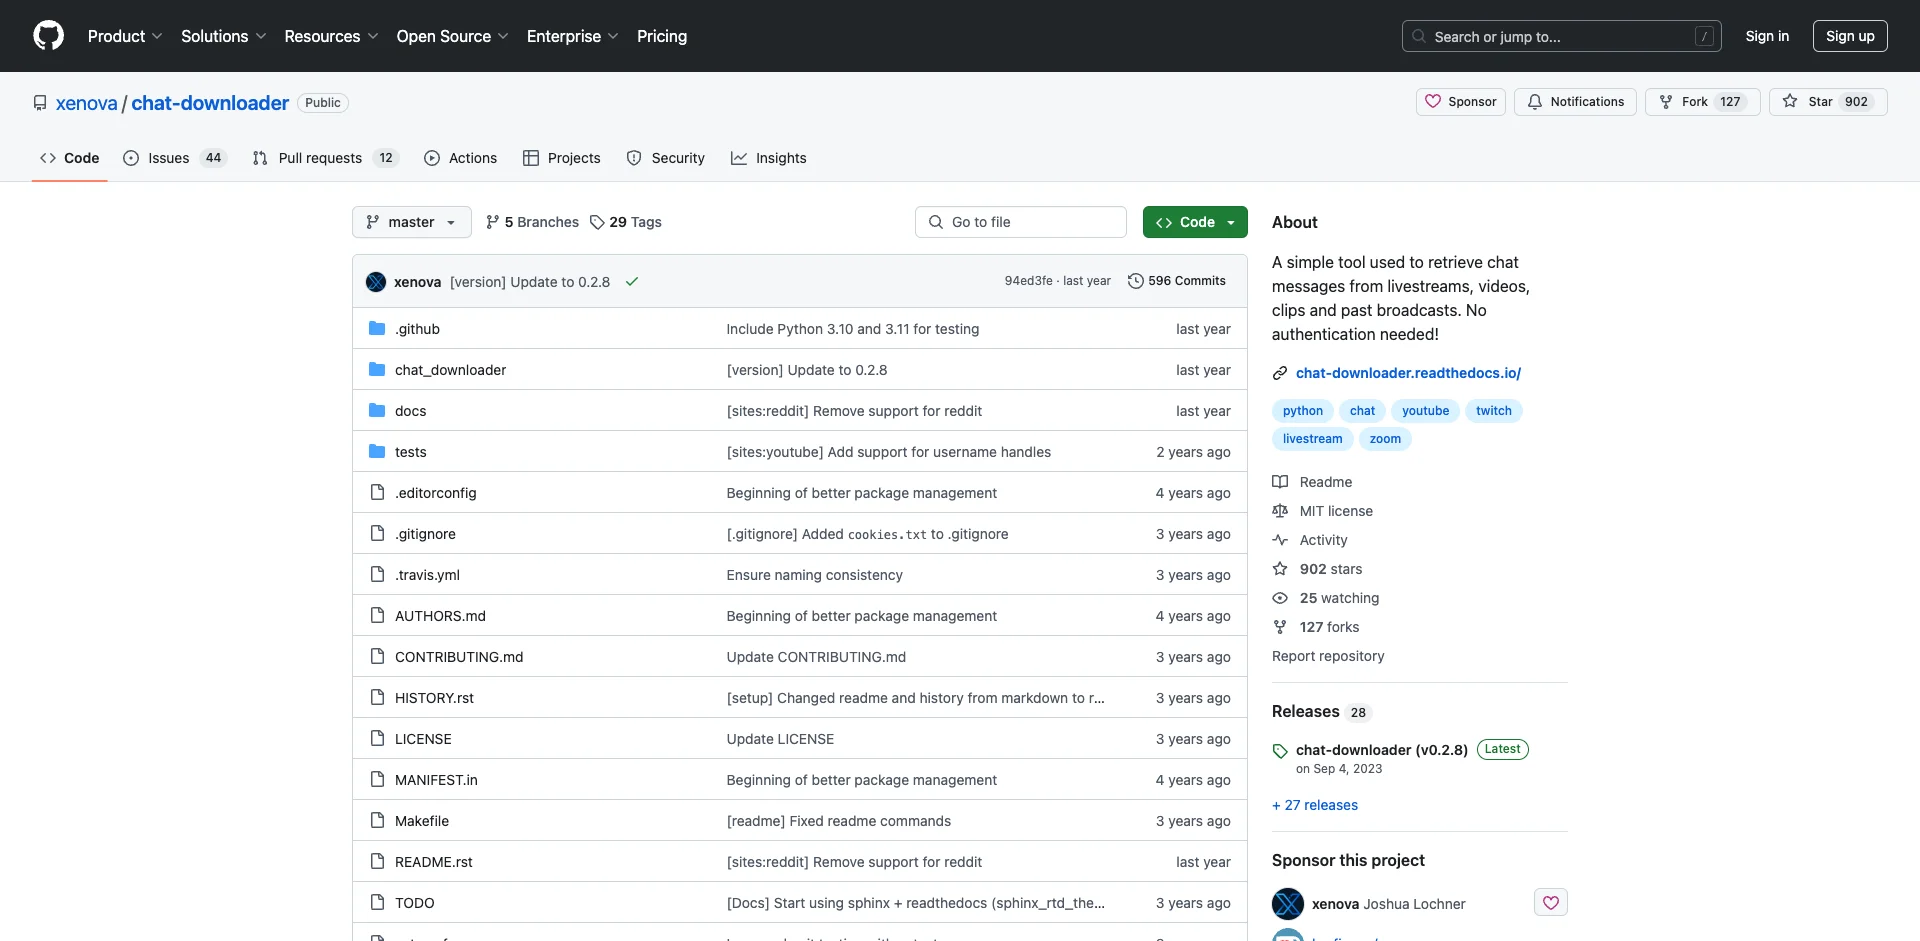Open the xenova owner profile link
This screenshot has height=941, width=1920.
pyautogui.click(x=86, y=103)
